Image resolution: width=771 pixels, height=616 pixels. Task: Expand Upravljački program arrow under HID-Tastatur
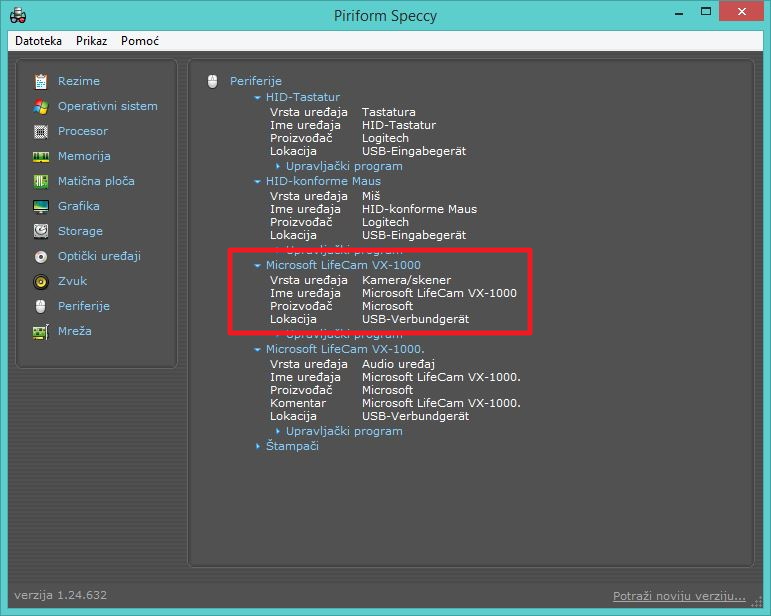(x=278, y=166)
